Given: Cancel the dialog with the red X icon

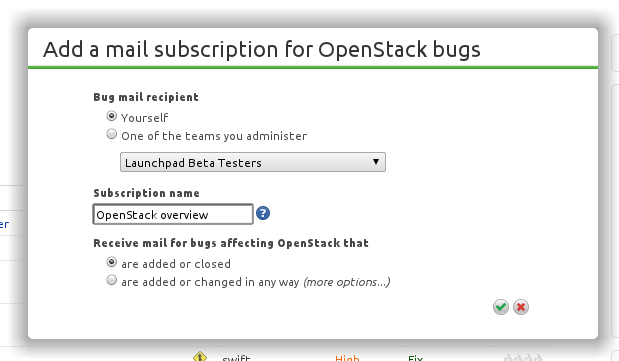Looking at the screenshot, I should click(x=521, y=307).
